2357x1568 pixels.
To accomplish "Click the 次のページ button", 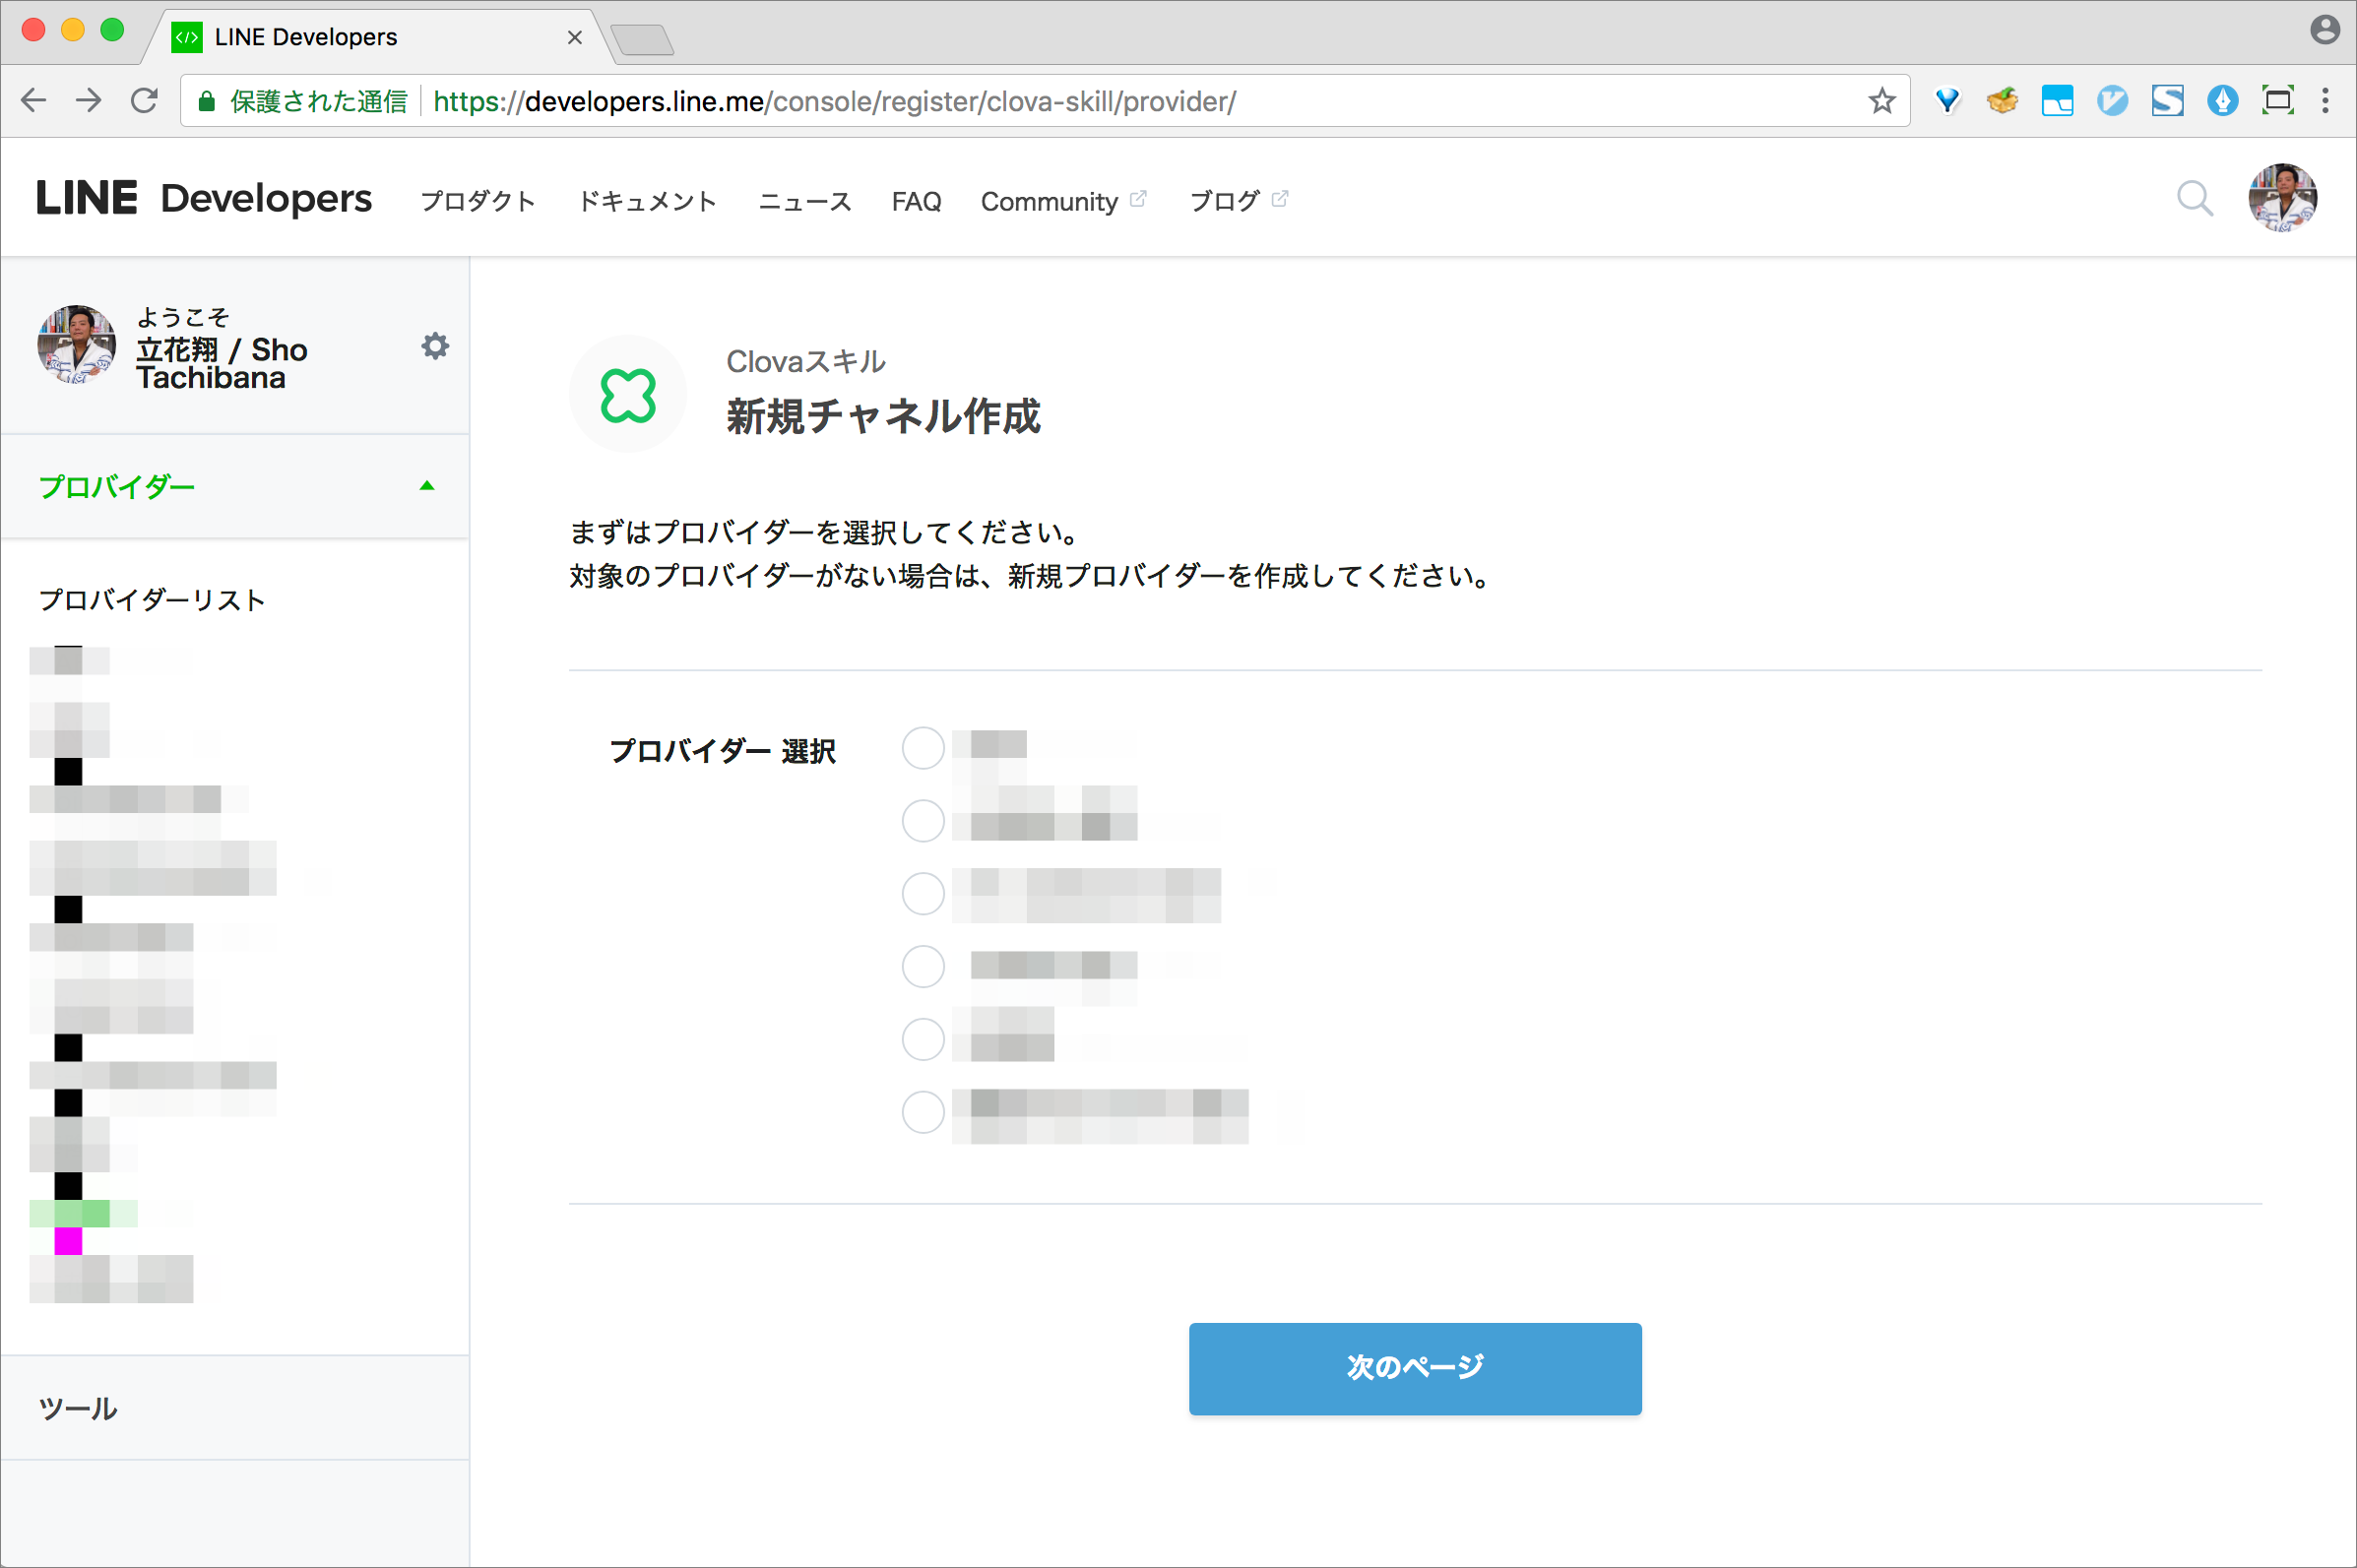I will (x=1415, y=1368).
